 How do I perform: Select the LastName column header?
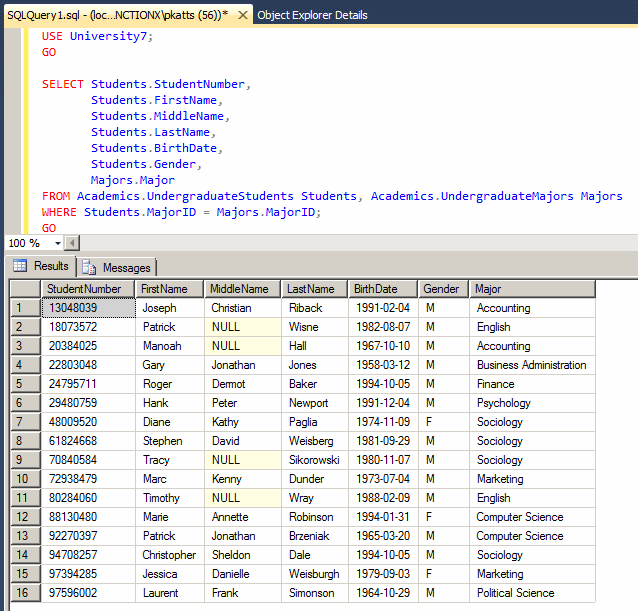click(315, 289)
